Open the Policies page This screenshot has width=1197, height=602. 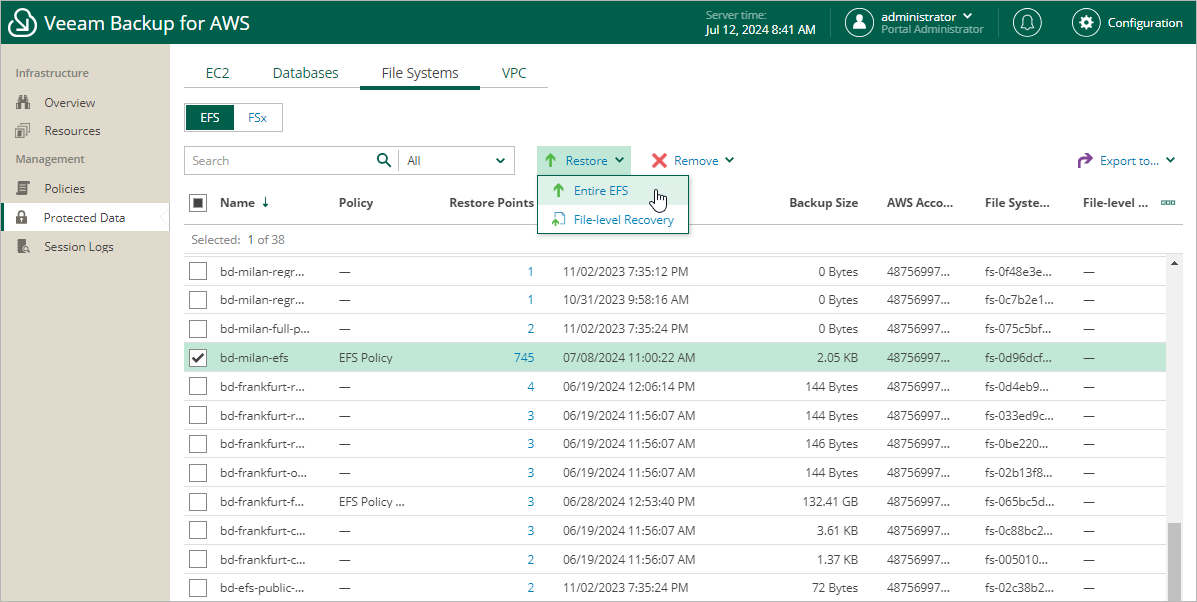64,188
